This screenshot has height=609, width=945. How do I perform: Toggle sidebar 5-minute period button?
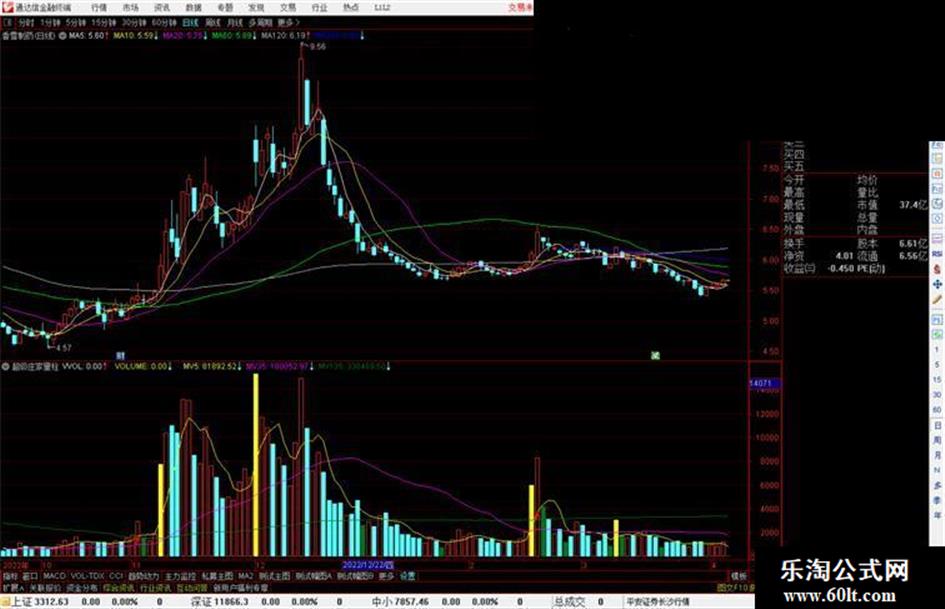tap(937, 365)
